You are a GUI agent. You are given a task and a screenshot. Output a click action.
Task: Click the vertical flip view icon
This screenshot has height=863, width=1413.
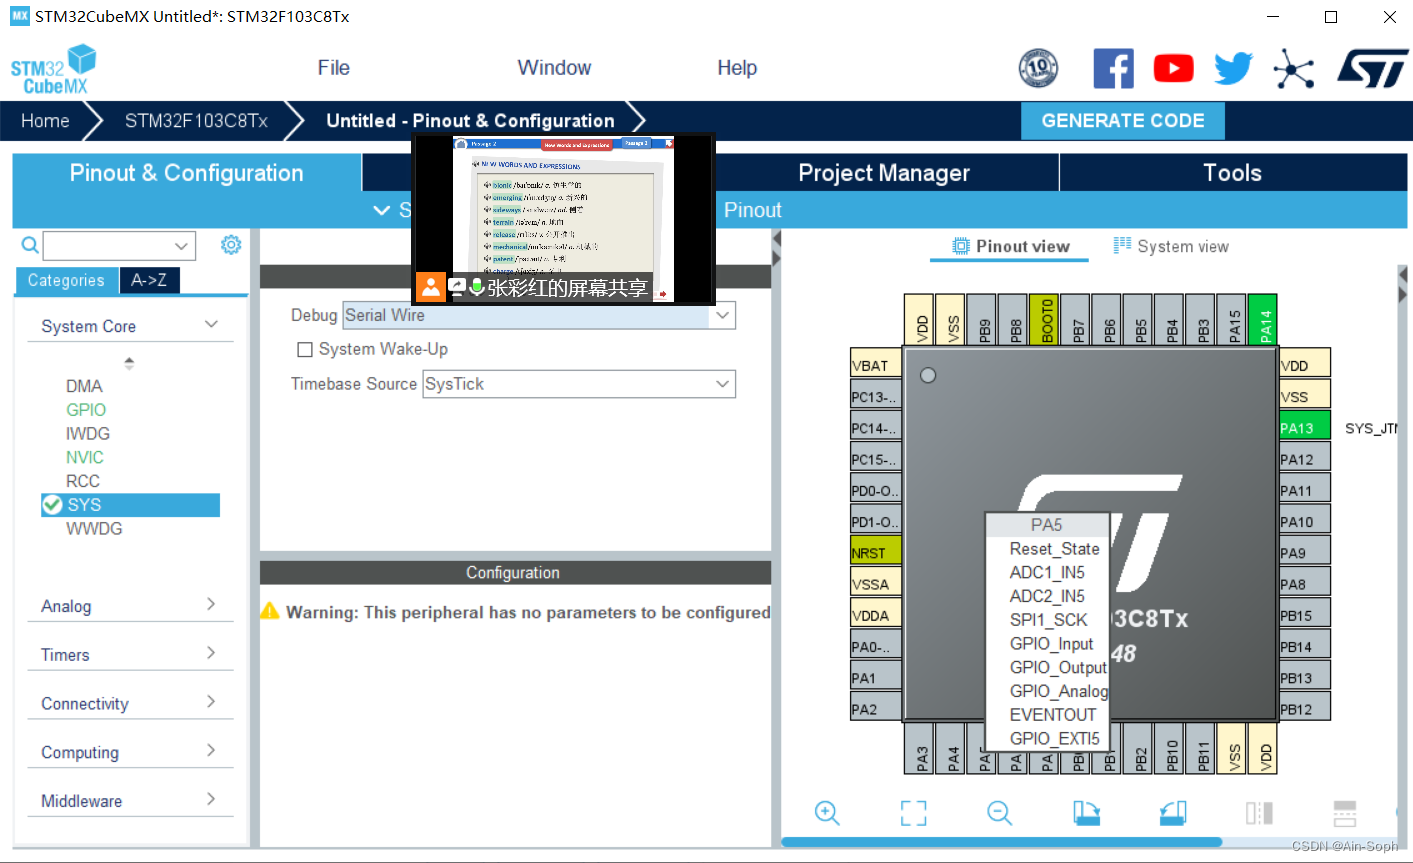[x=1259, y=813]
